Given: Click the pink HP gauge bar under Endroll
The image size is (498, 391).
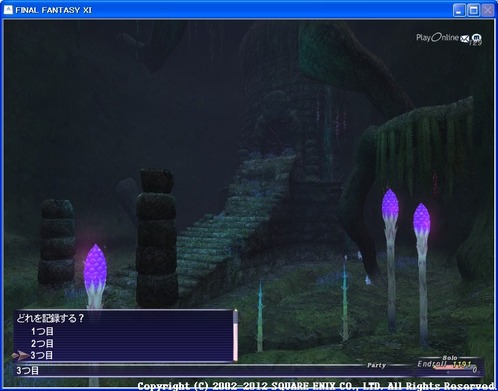Looking at the screenshot, I should 453,368.
